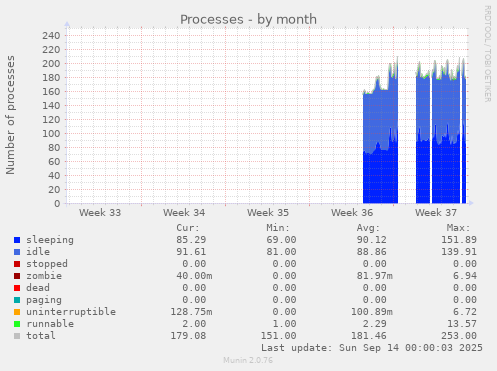Click the 'Week 37' axis label
The width and height of the screenshot is (497, 371).
436,213
